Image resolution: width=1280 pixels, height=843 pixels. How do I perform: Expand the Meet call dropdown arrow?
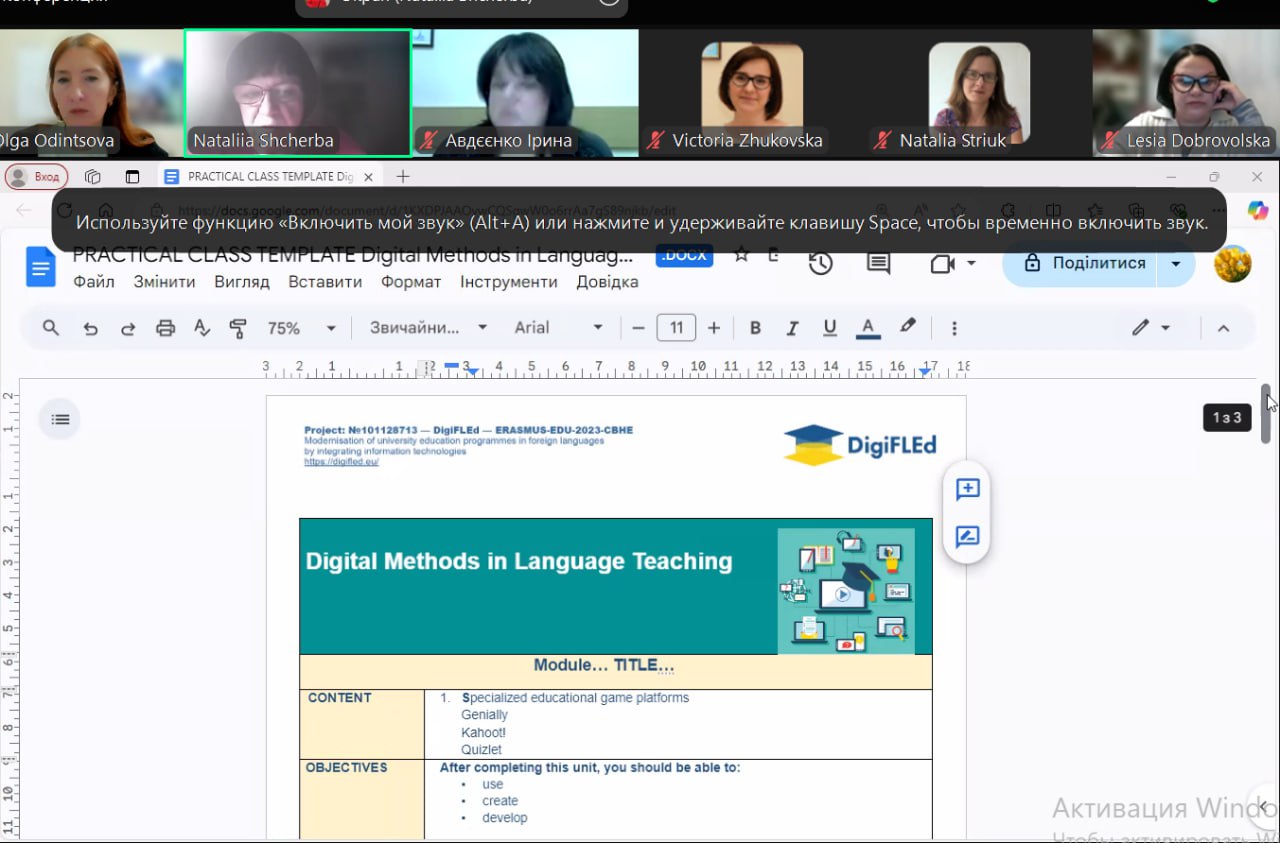(x=971, y=264)
